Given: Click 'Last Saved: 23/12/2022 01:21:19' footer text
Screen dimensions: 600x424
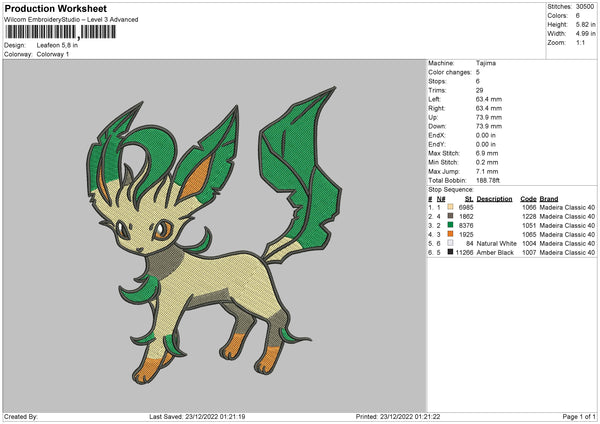Looking at the screenshot, I should 197,417.
